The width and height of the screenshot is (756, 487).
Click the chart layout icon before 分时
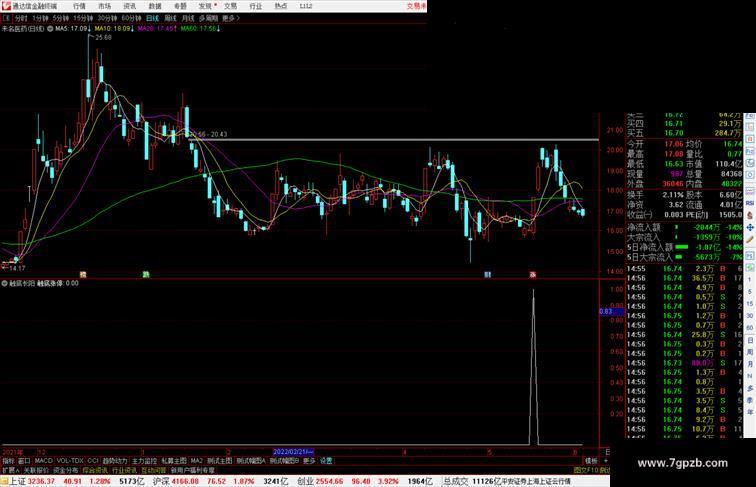[6, 18]
